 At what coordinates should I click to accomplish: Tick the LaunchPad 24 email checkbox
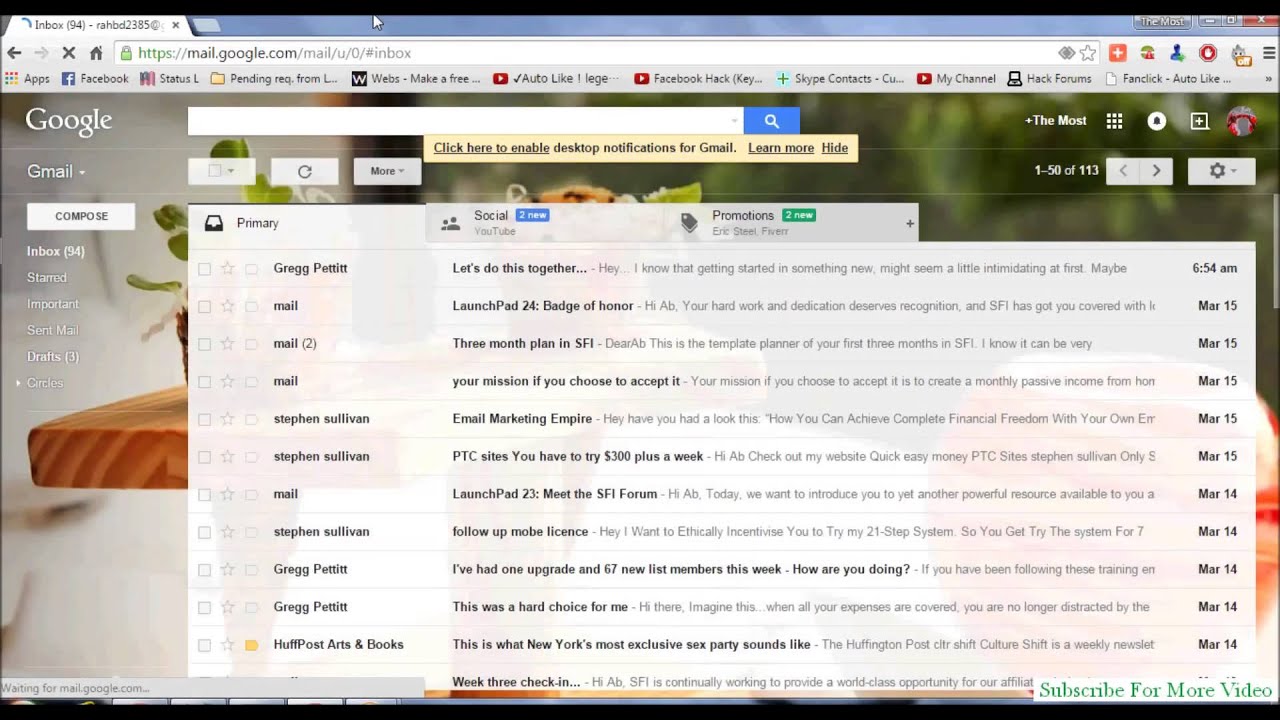click(204, 306)
